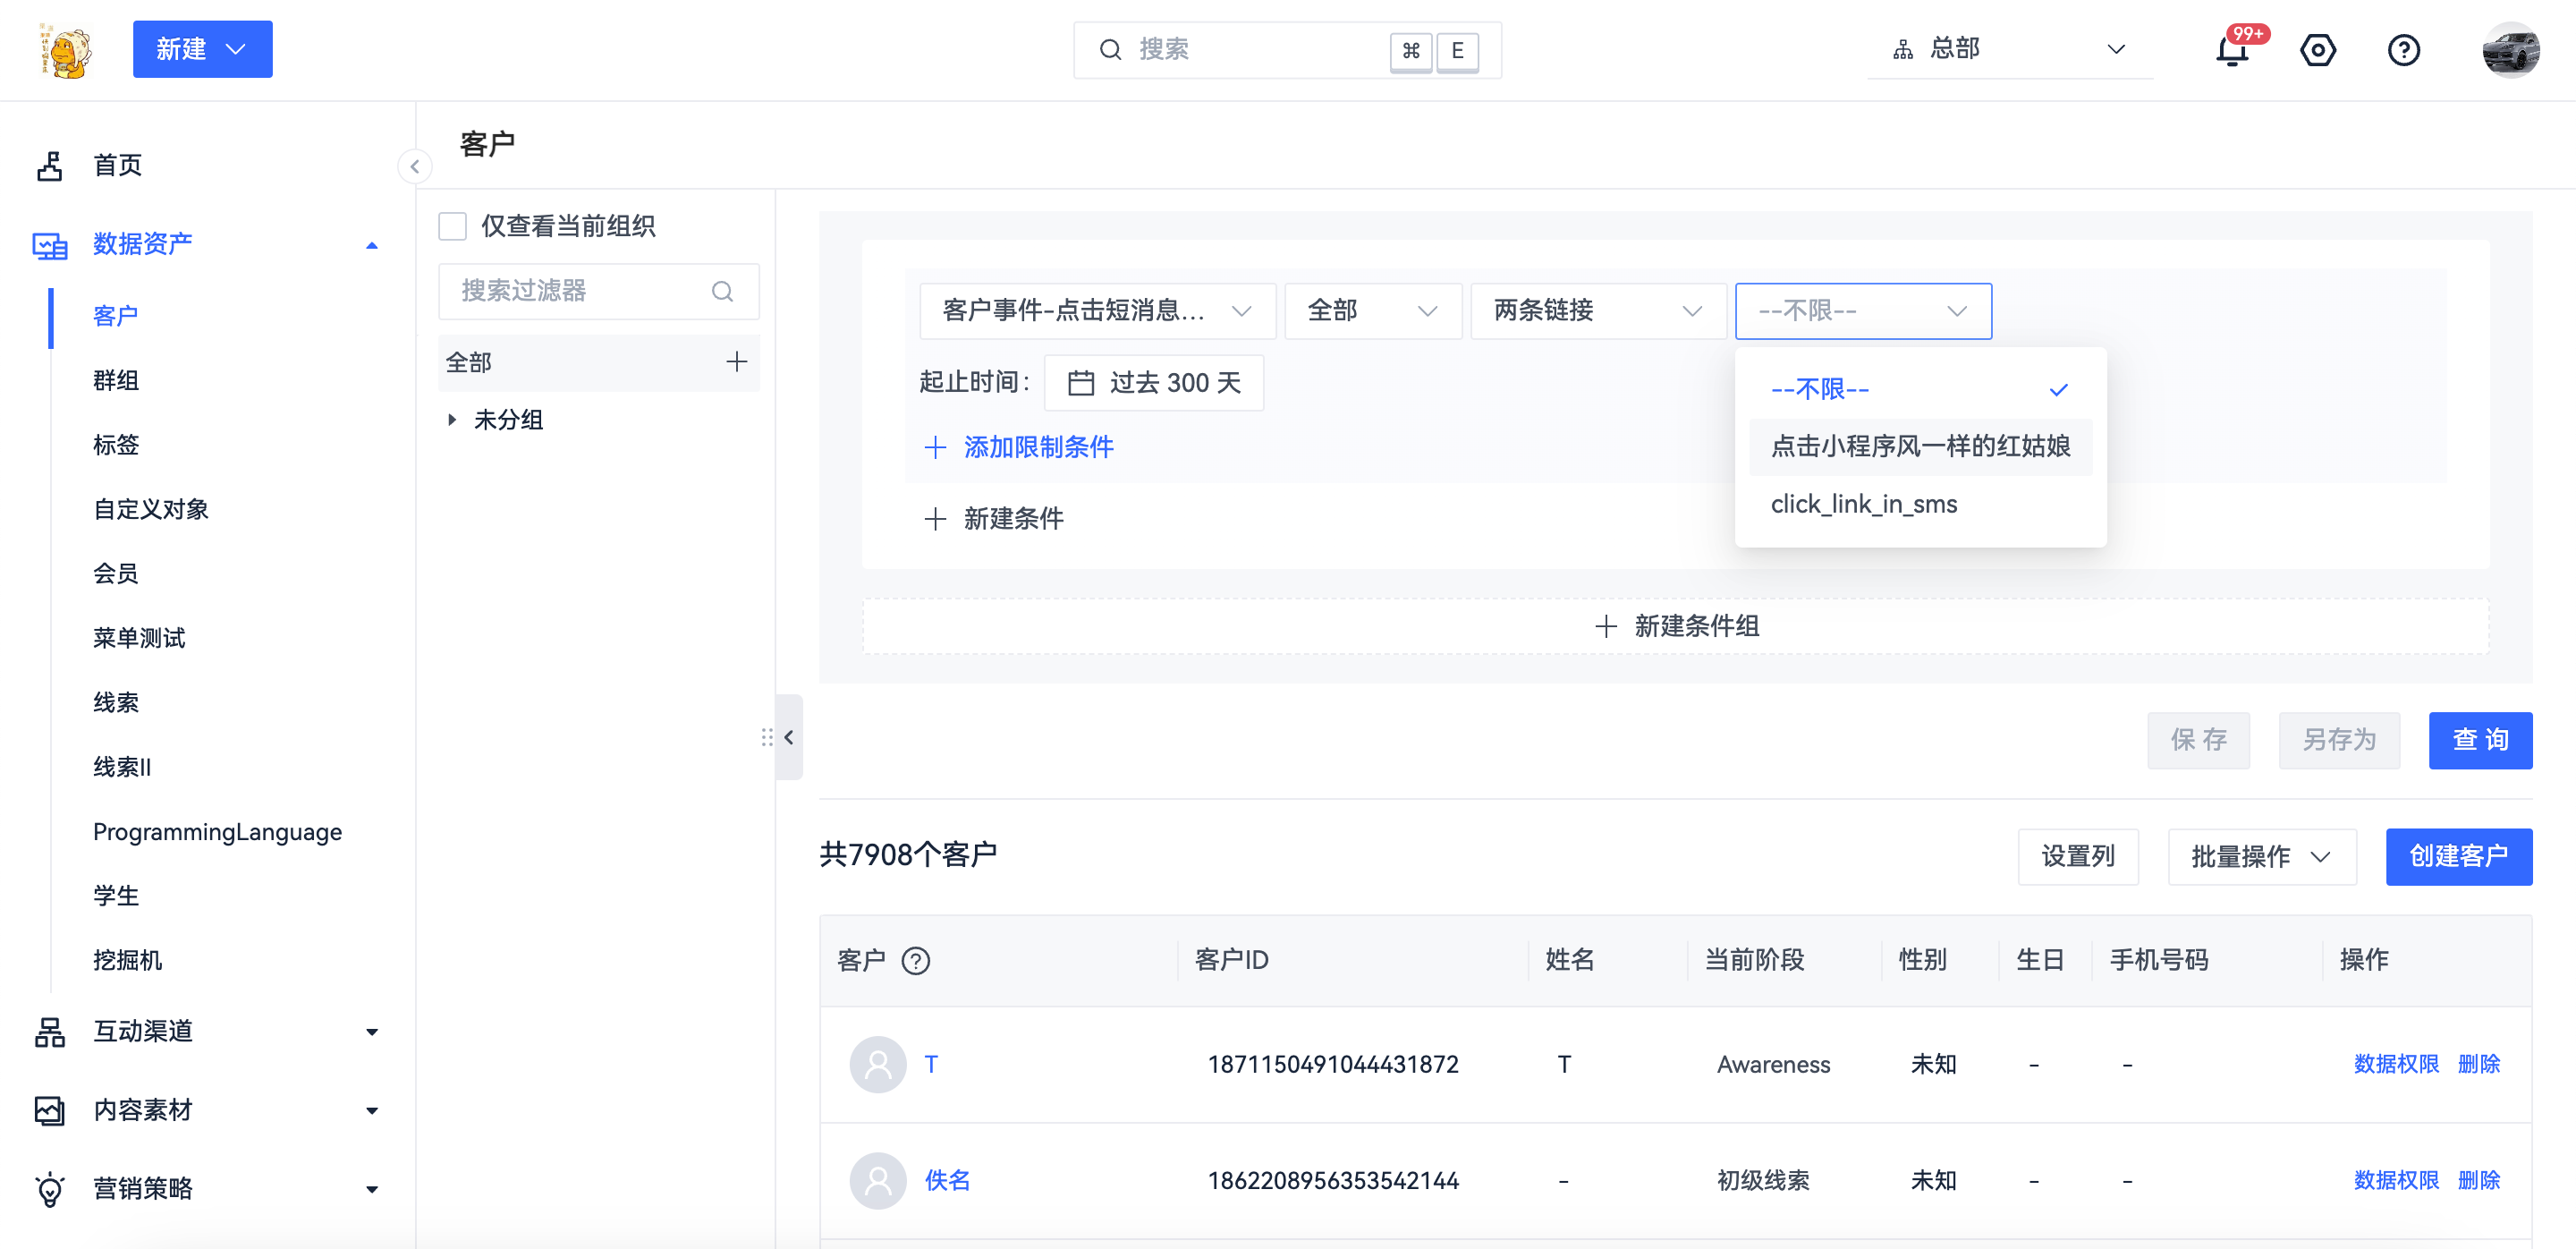The height and width of the screenshot is (1249, 2576).
Task: Click the Home sidebar icon
Action: [50, 165]
